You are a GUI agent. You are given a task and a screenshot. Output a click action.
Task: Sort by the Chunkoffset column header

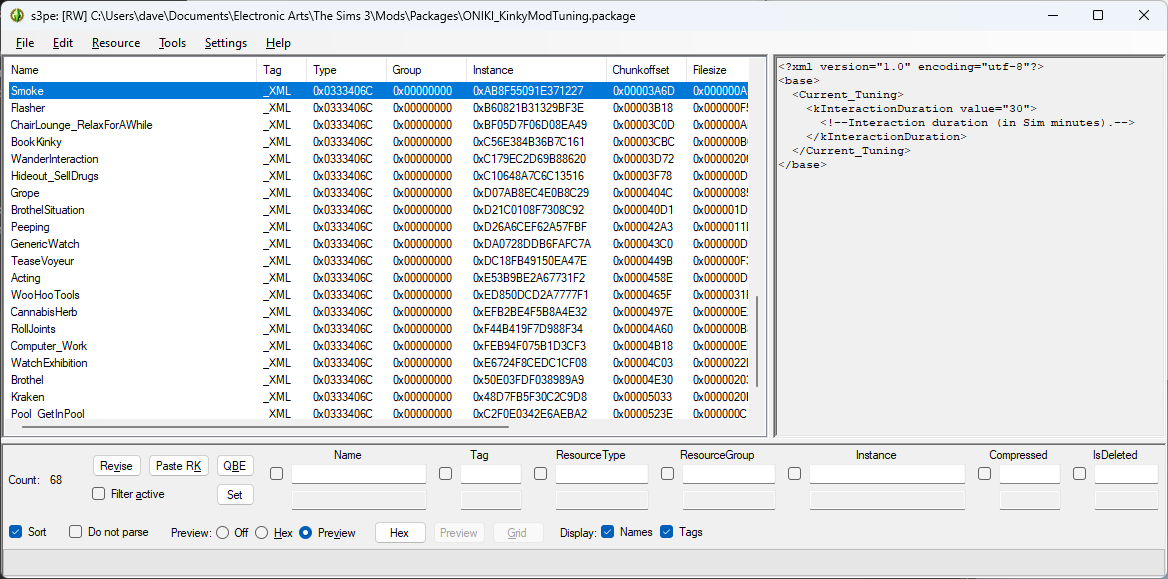646,70
